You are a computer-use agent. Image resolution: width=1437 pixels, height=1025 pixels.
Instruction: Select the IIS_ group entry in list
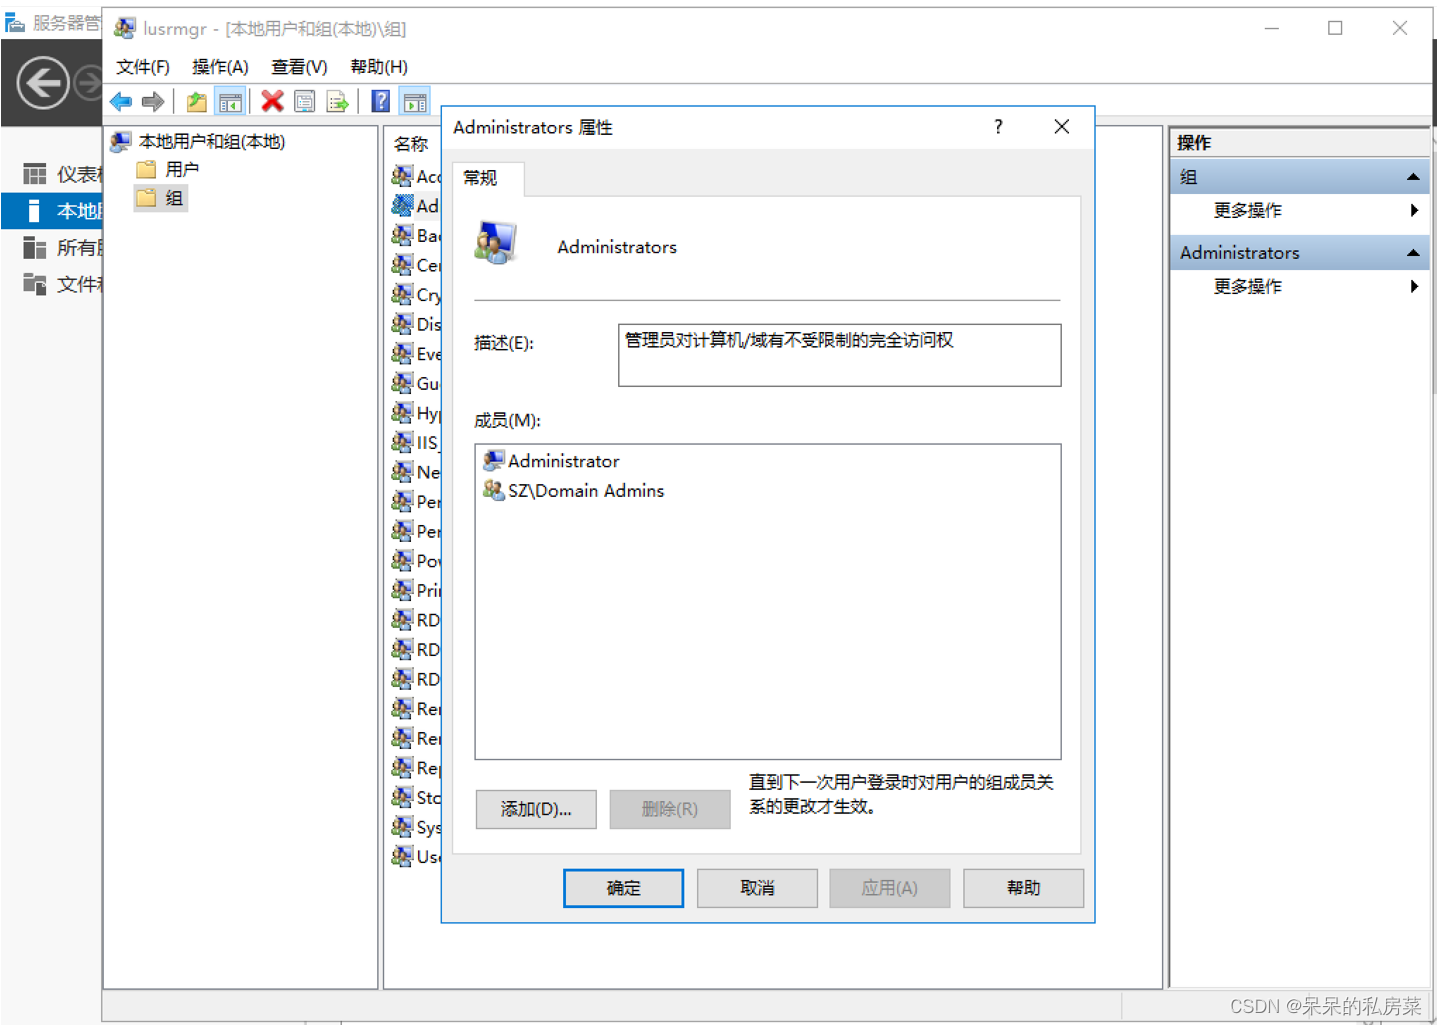pyautogui.click(x=416, y=442)
